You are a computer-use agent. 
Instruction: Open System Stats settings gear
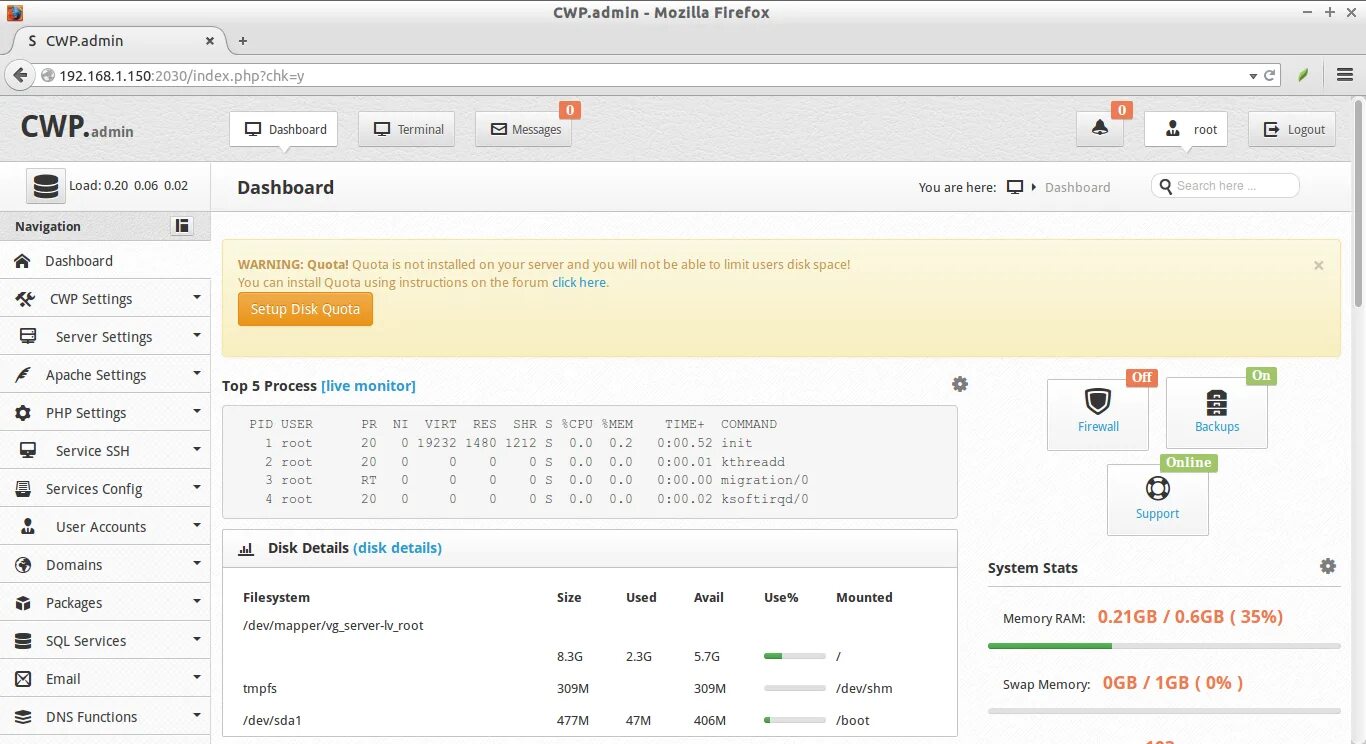coord(1328,566)
